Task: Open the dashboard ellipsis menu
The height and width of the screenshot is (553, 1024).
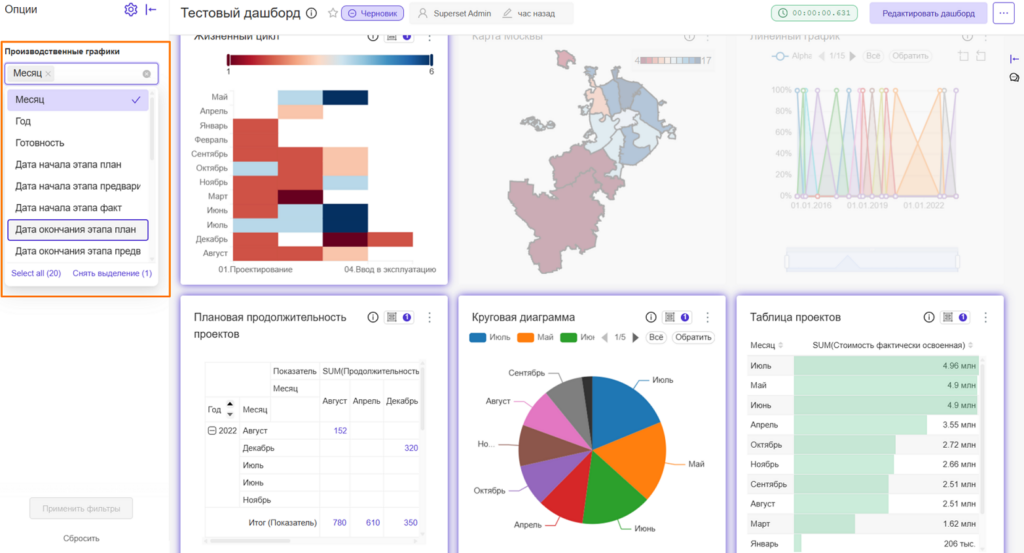Action: (1004, 13)
